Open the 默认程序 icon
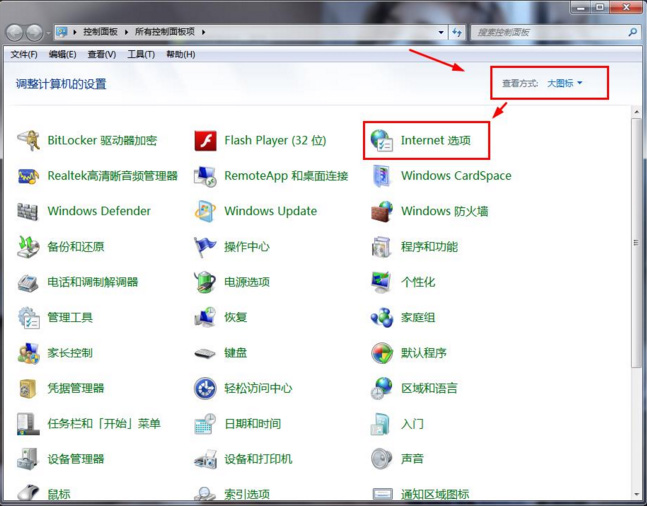 tap(382, 353)
